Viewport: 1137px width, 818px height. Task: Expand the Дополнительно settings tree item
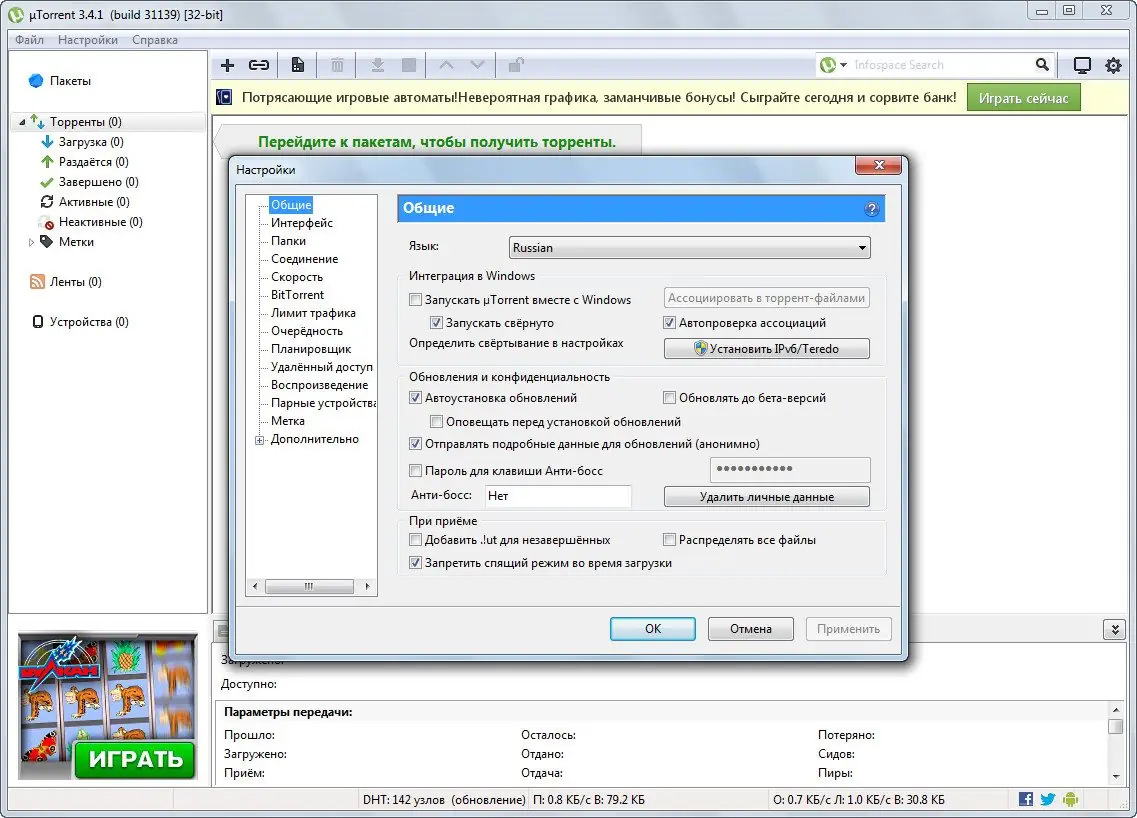coord(259,438)
